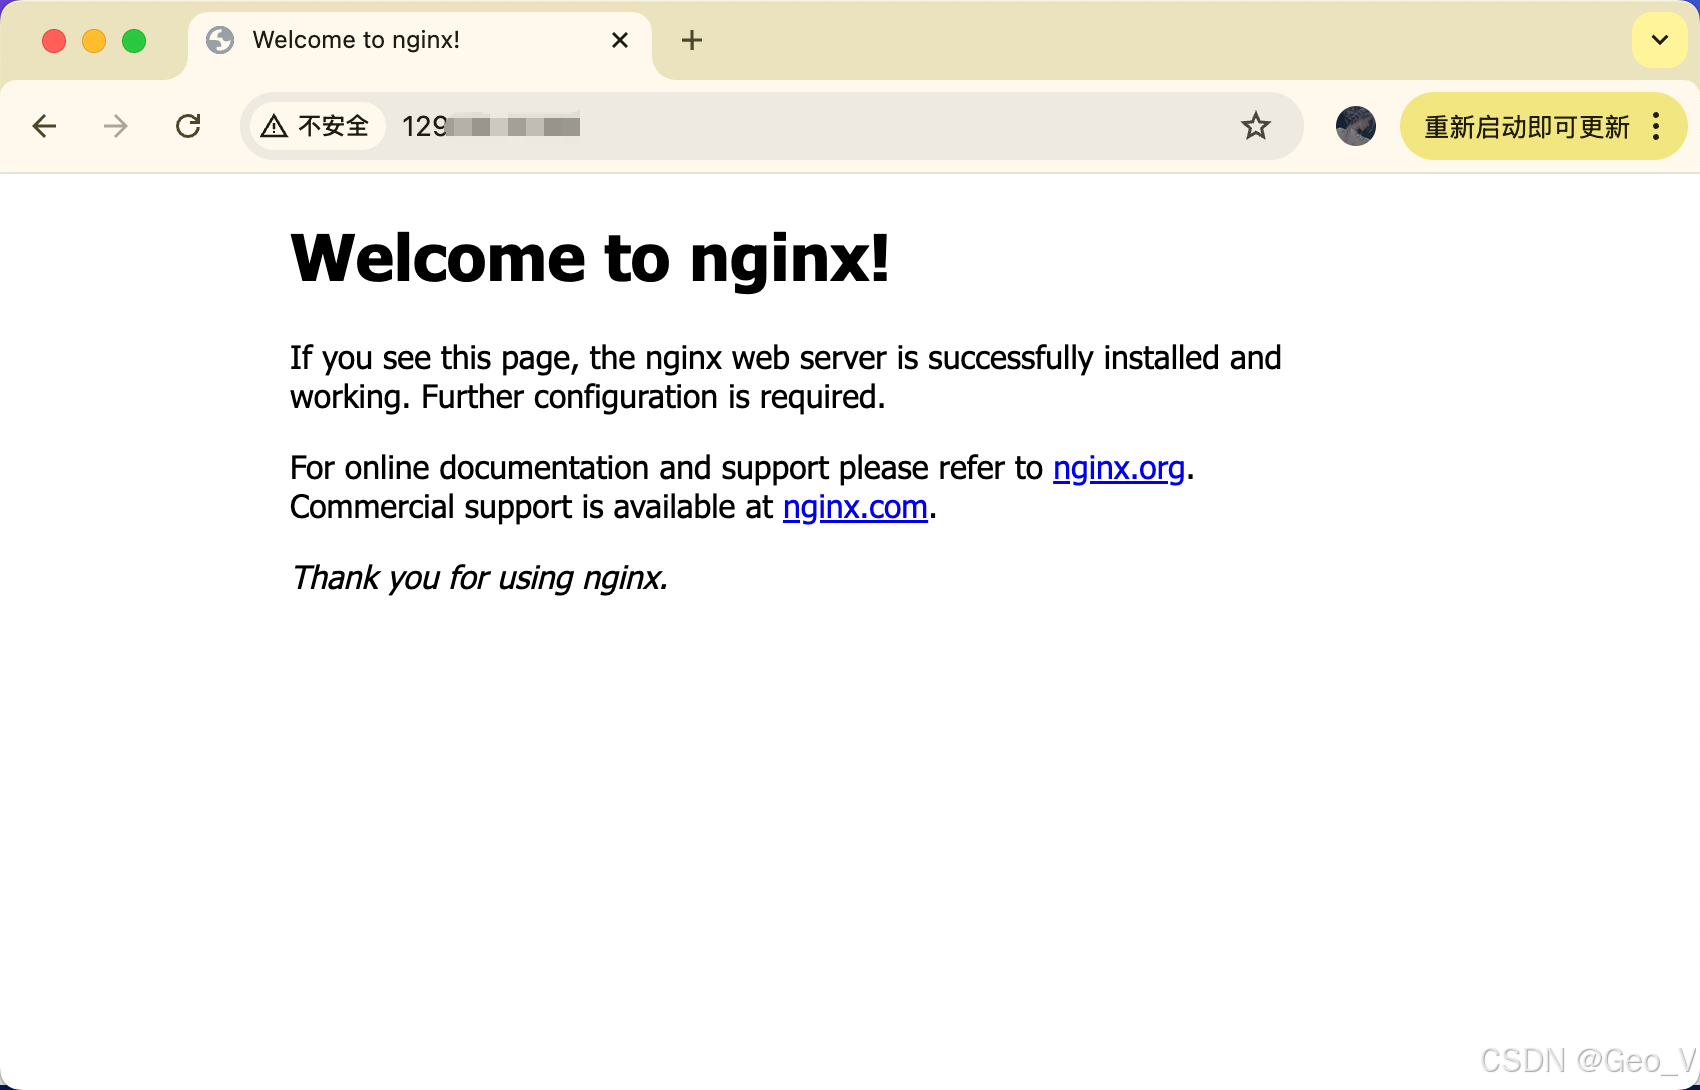Bookmark this page with the star icon
Viewport: 1700px width, 1090px height.
pyautogui.click(x=1256, y=126)
